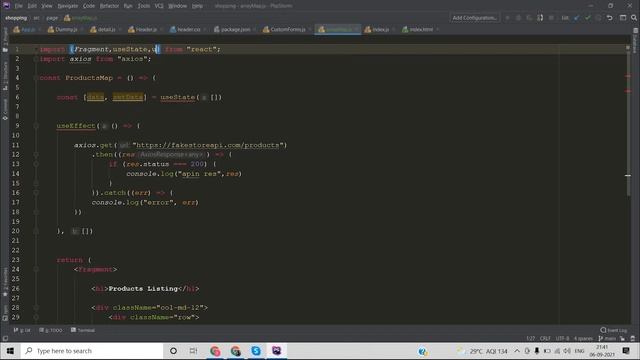
Task: Switch to the header.css tab
Action: pos(188,29)
